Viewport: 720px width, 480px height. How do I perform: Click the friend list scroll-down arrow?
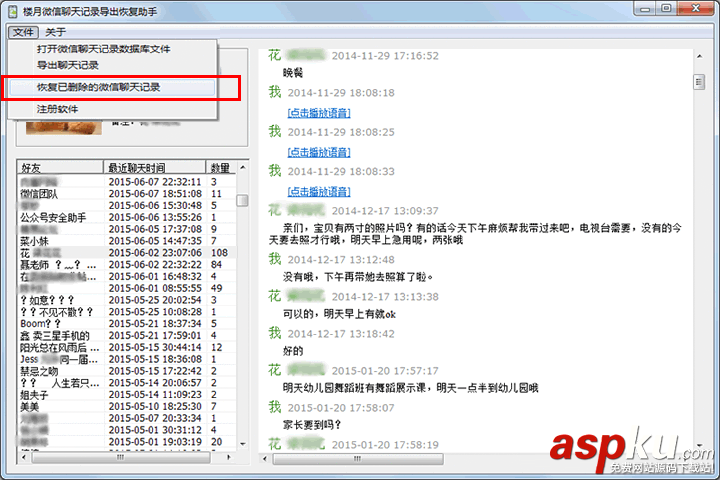point(242,444)
